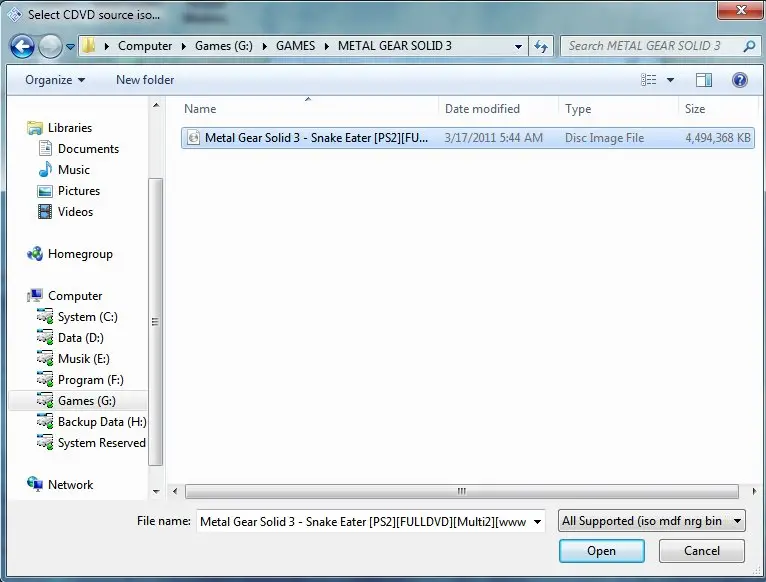Open Backup Data (H:) drive

point(102,422)
